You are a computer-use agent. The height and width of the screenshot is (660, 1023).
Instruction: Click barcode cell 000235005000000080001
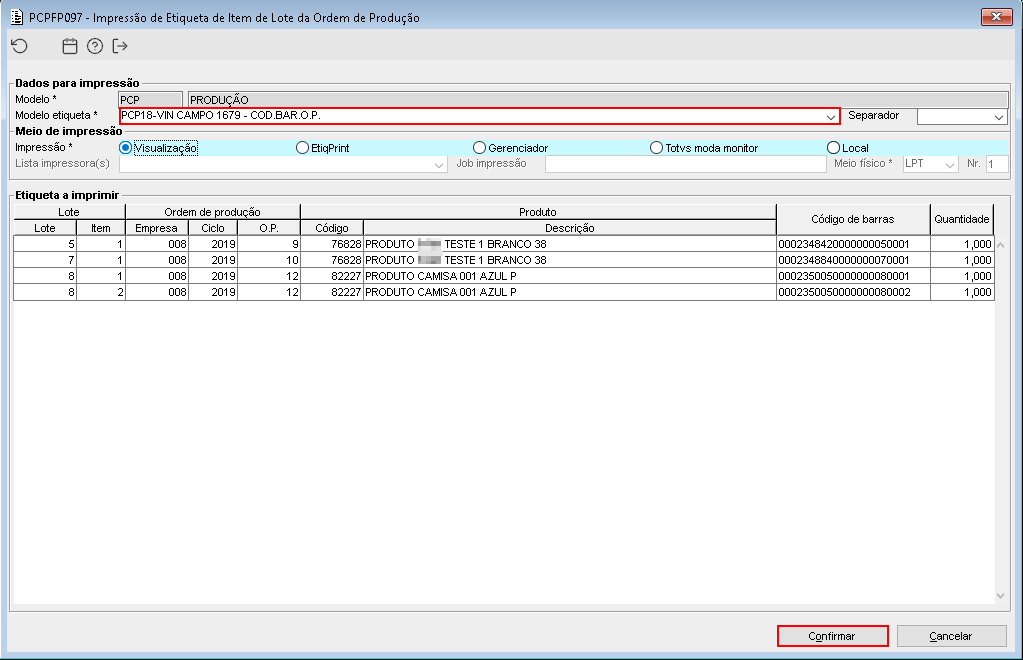853,276
